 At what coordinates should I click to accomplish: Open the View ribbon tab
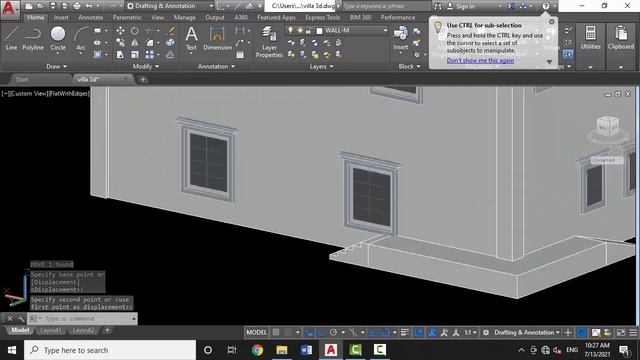tap(158, 18)
